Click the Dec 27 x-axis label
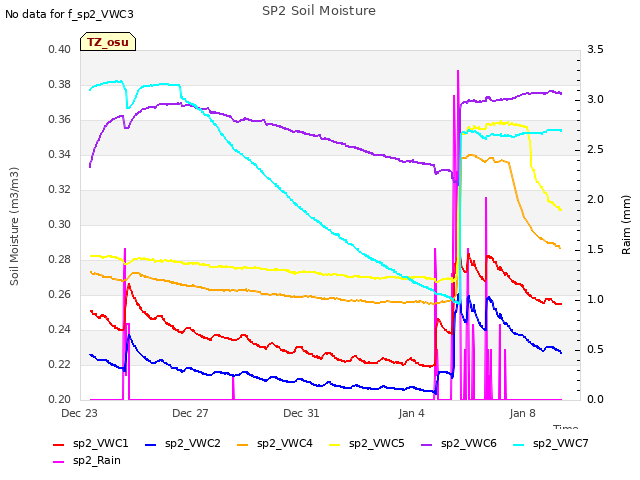640x480 pixels. (x=190, y=413)
